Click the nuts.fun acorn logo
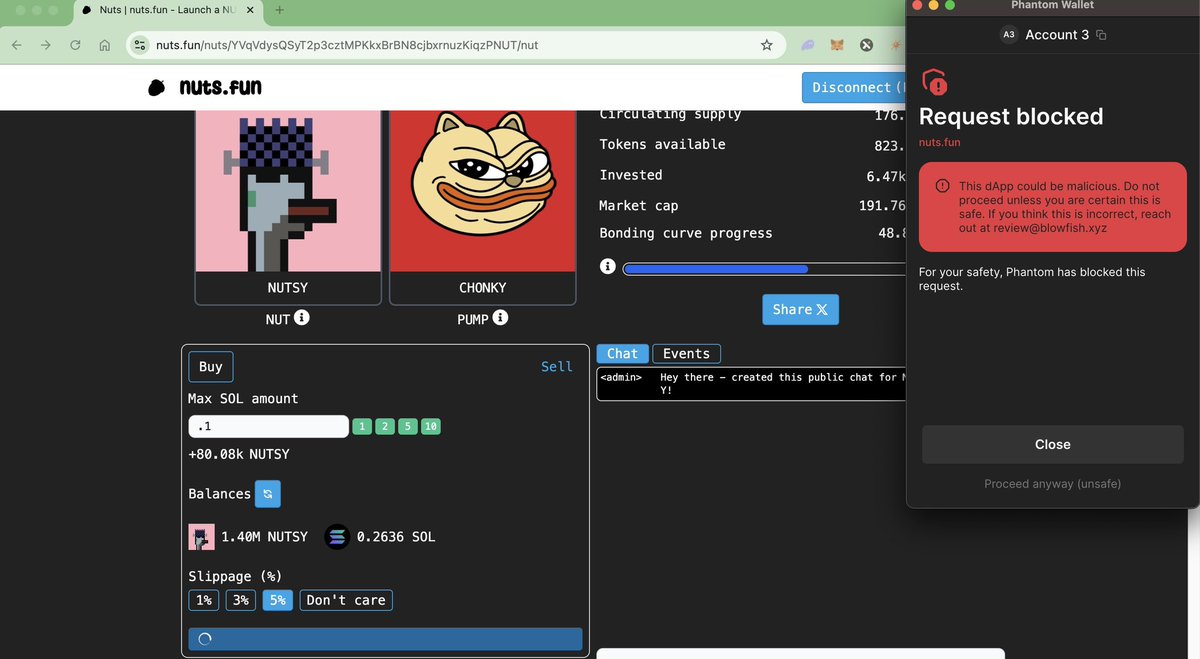The image size is (1200, 659). click(156, 88)
